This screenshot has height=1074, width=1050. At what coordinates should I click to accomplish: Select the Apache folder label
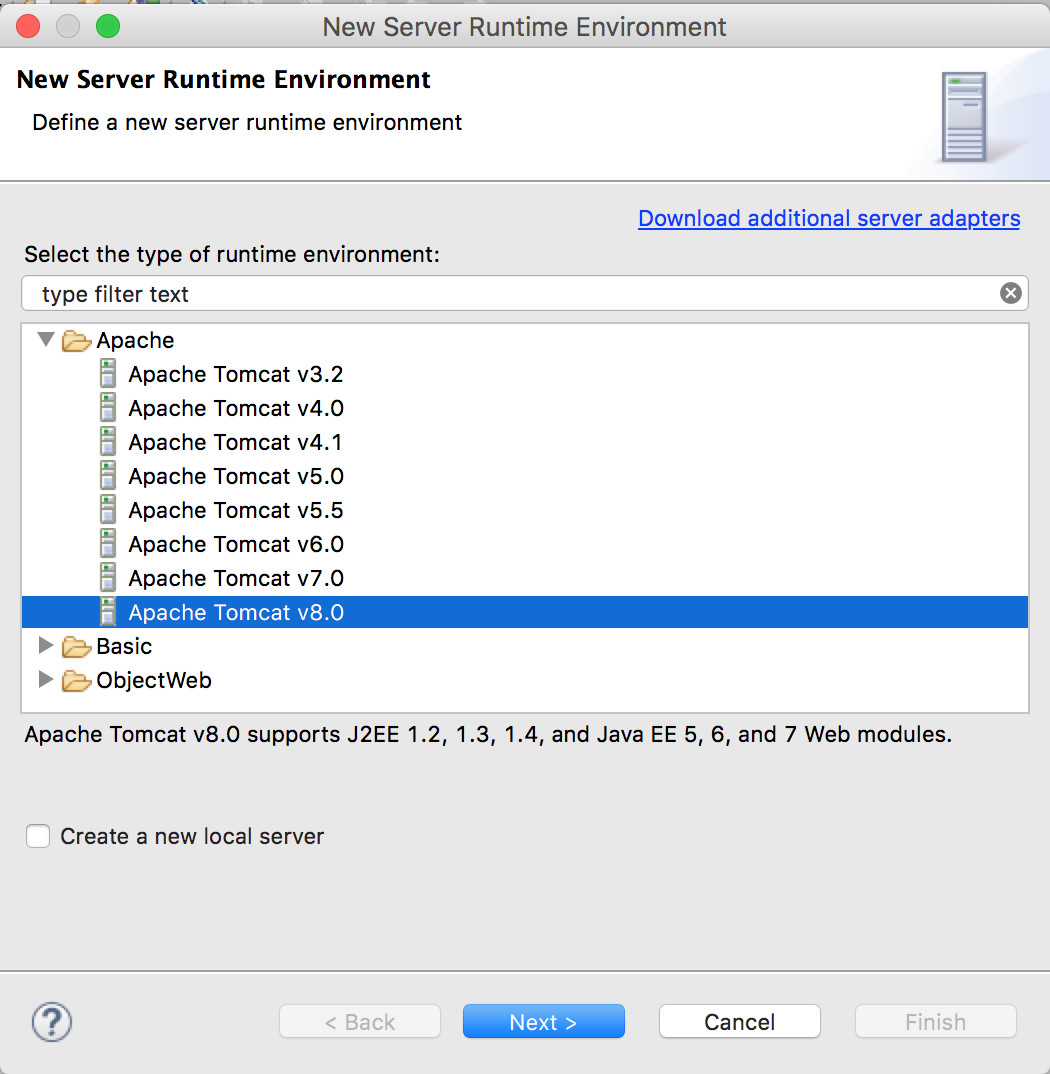tap(135, 340)
